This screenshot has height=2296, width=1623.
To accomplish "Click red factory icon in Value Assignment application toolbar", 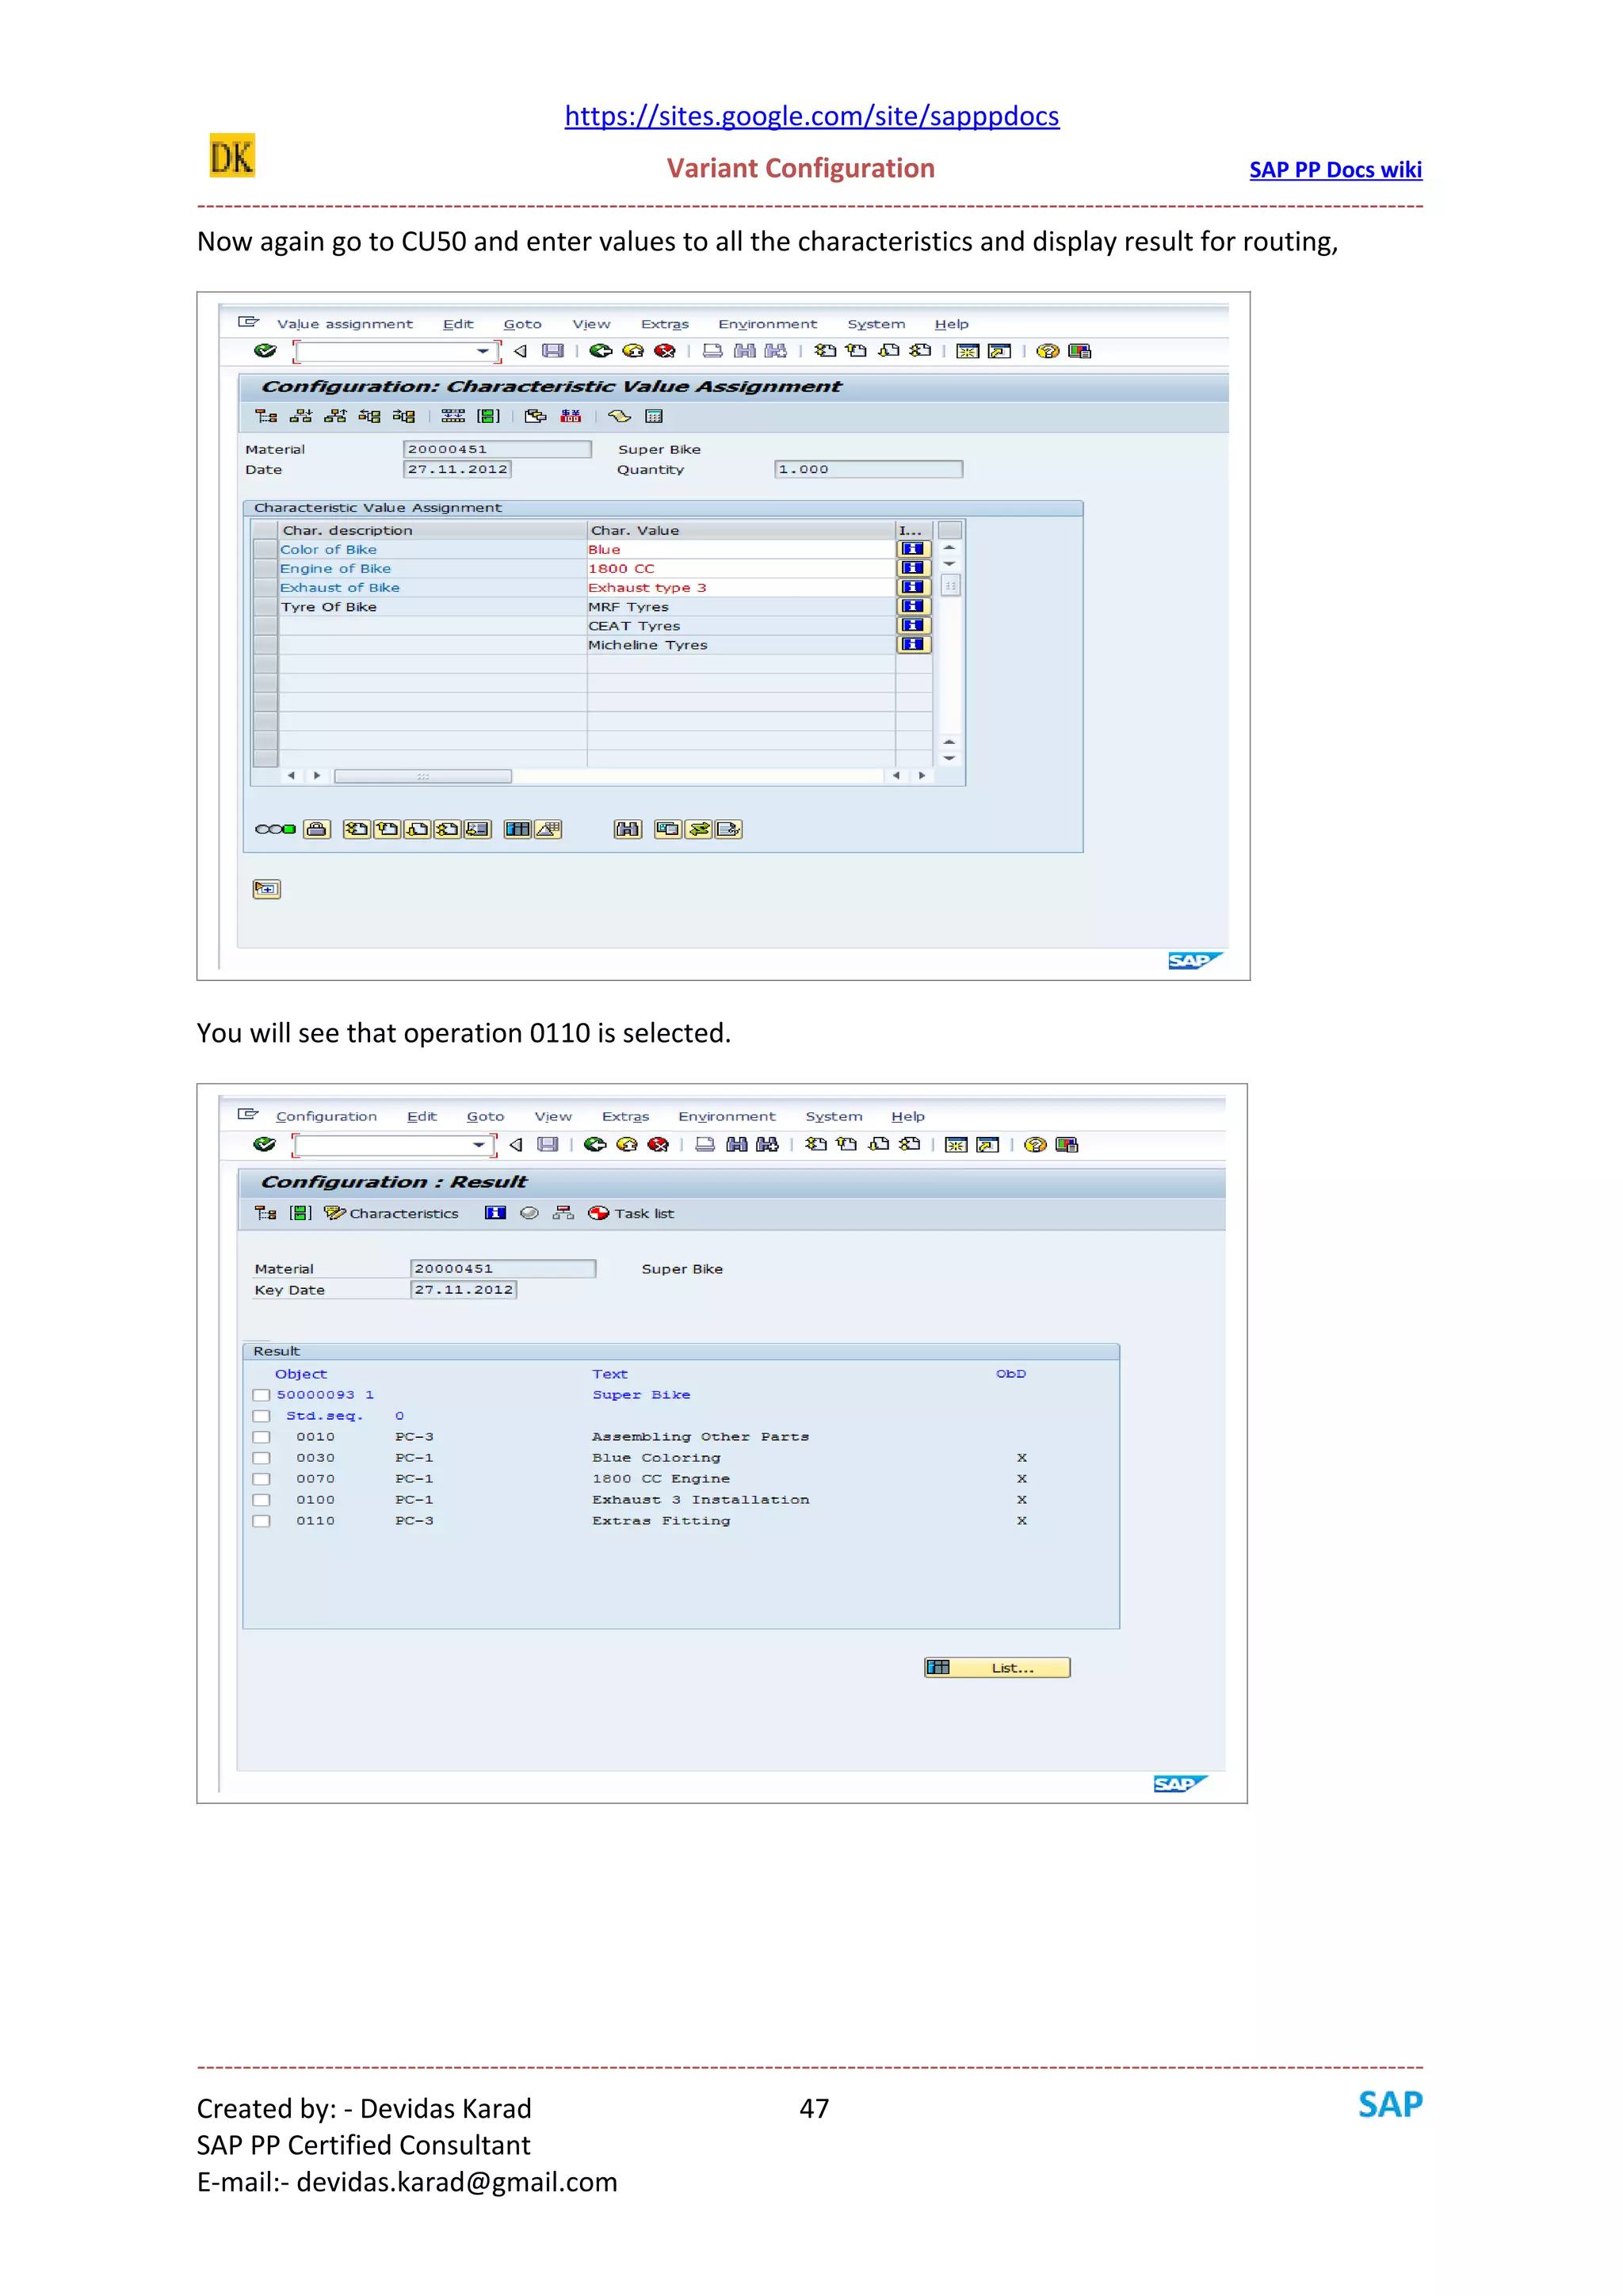I will click(x=571, y=416).
